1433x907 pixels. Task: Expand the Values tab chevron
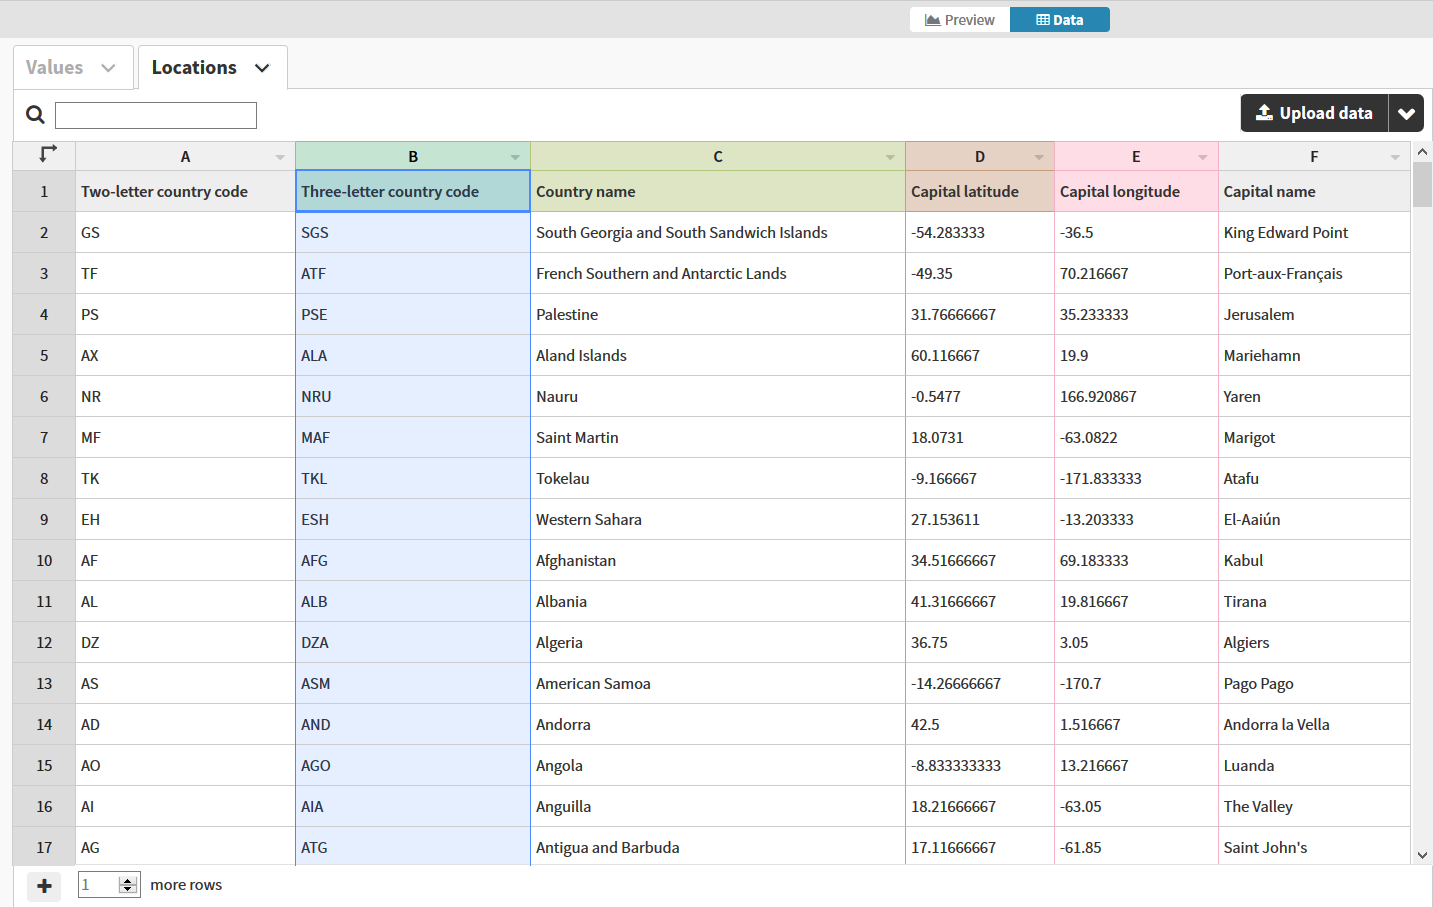108,68
